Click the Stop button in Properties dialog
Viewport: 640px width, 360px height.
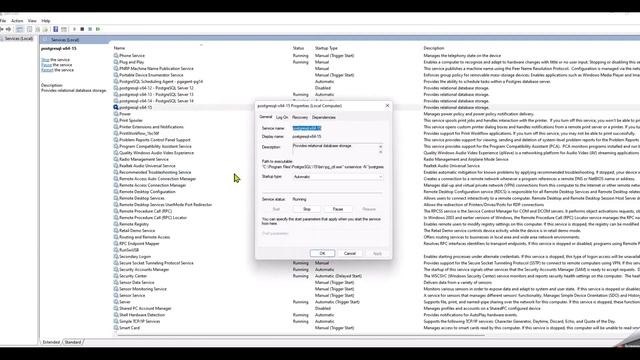pos(307,209)
